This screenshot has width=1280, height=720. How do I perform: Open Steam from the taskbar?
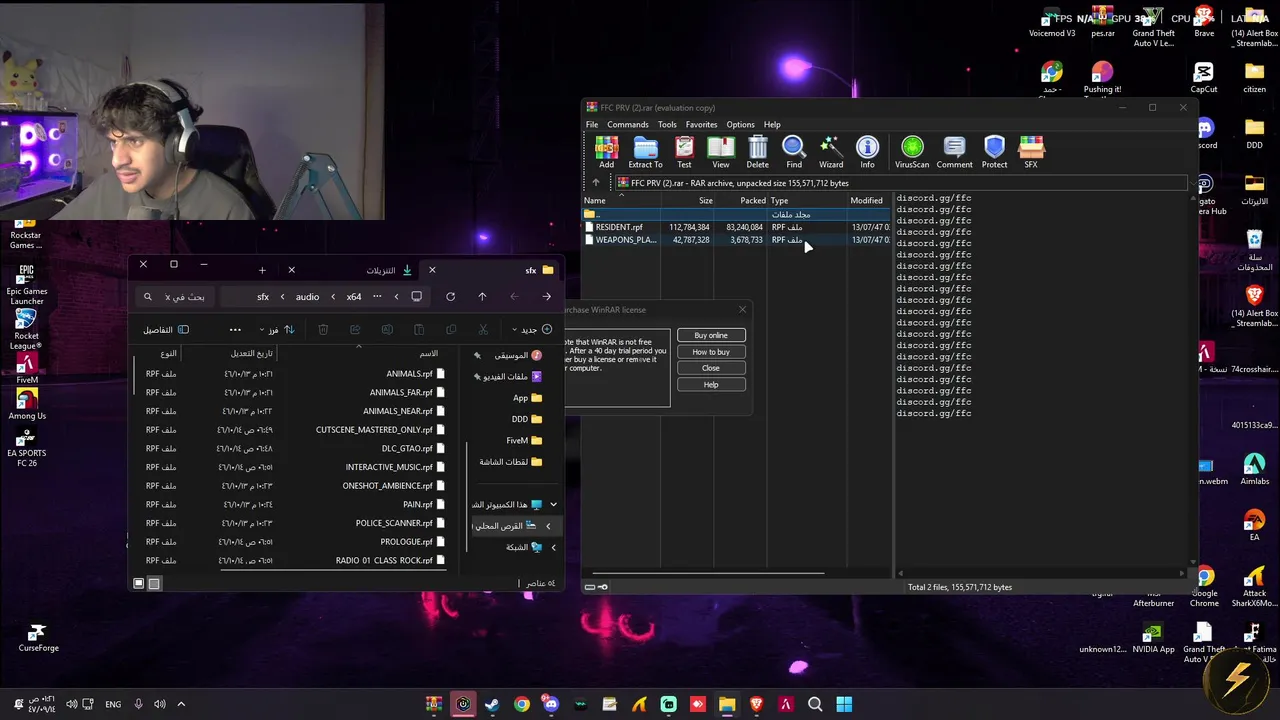[x=492, y=704]
